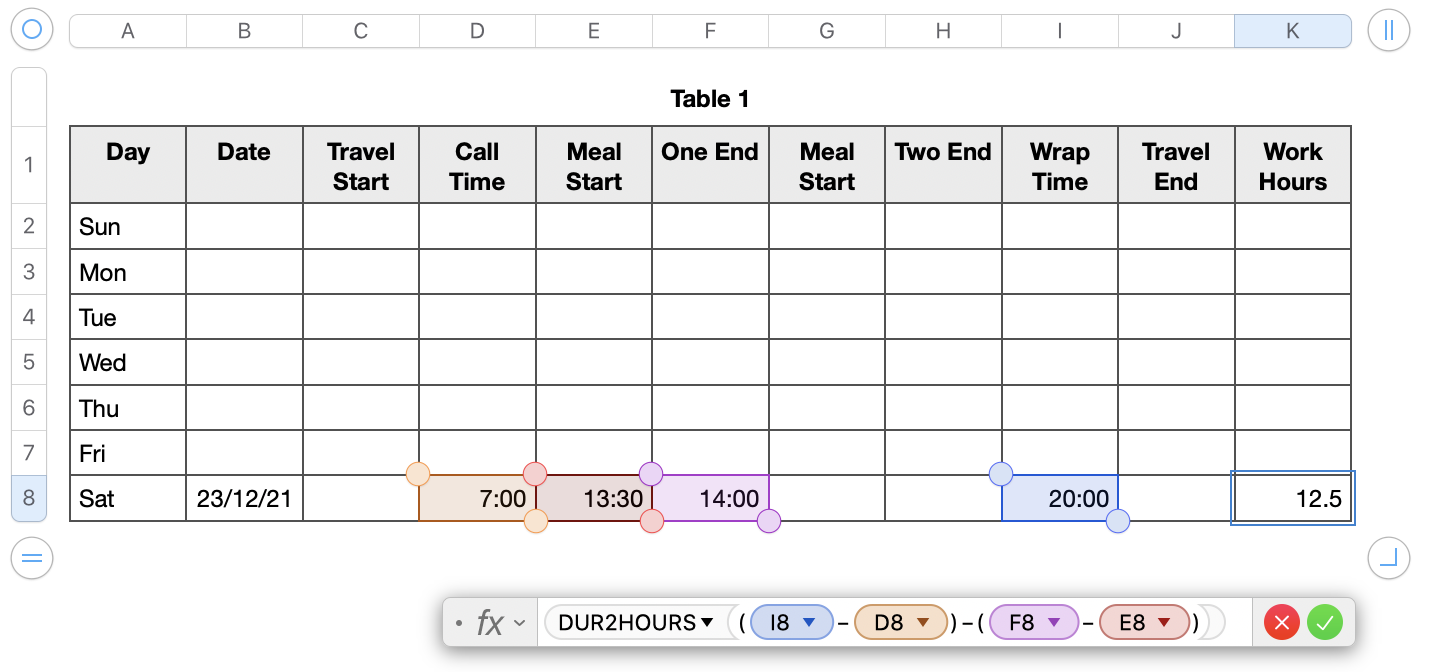Screen dimensions: 1440x672
Task: Click the date cell 23/12/21
Action: [x=244, y=498]
